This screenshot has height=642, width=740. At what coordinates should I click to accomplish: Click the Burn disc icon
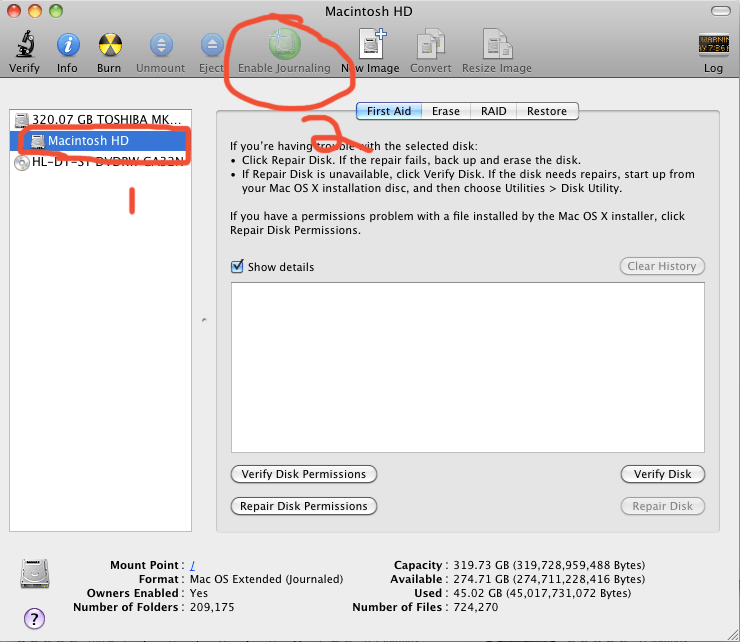tap(110, 45)
